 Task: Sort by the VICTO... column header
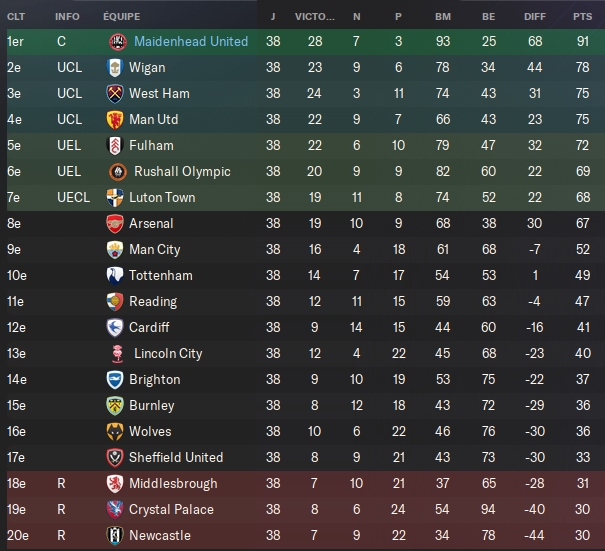[x=315, y=17]
